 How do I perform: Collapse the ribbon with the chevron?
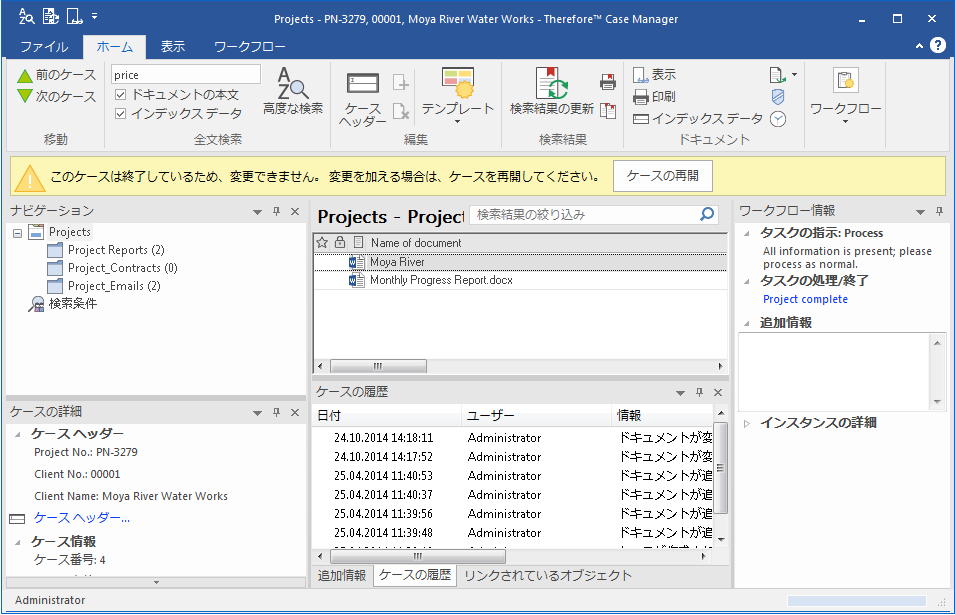click(x=919, y=46)
